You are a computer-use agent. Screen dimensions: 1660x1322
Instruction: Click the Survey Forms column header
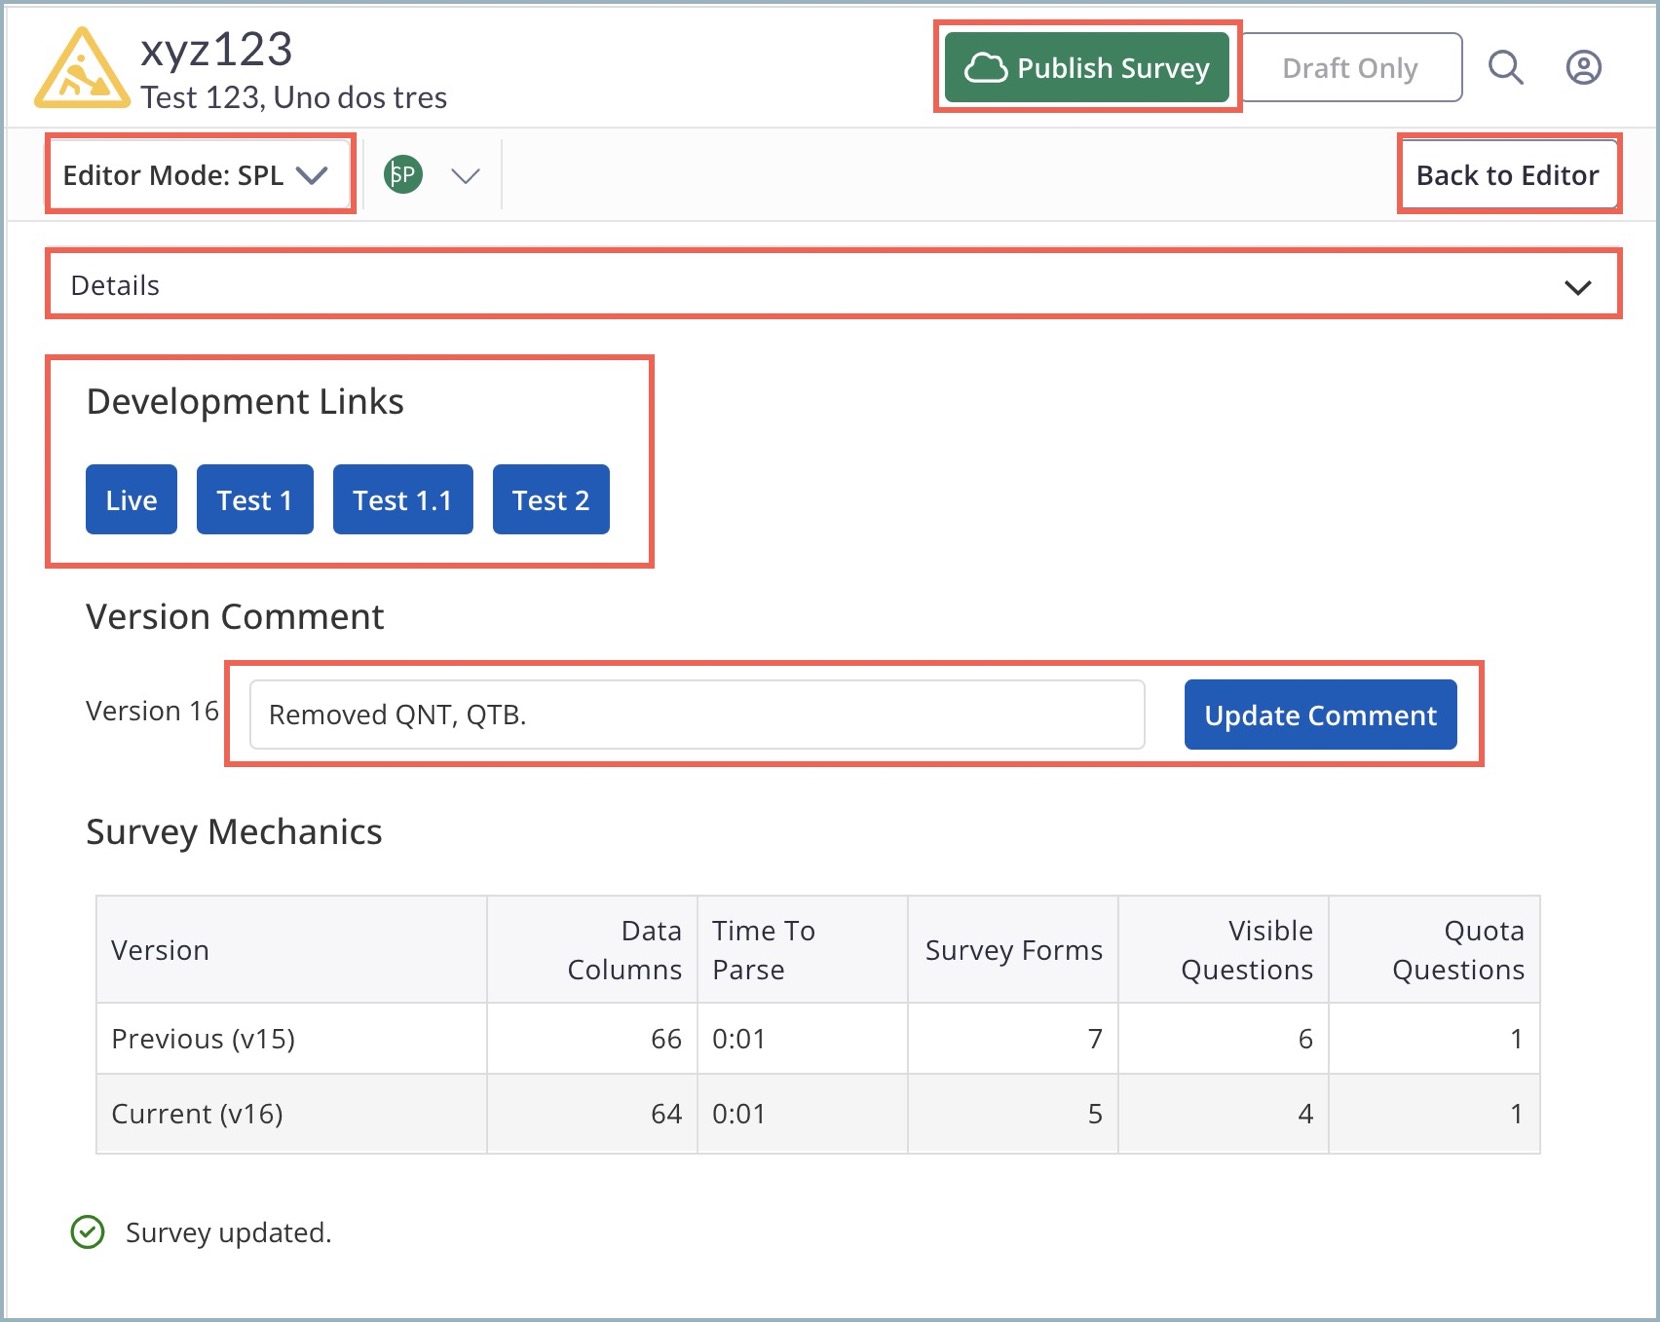(x=1013, y=950)
